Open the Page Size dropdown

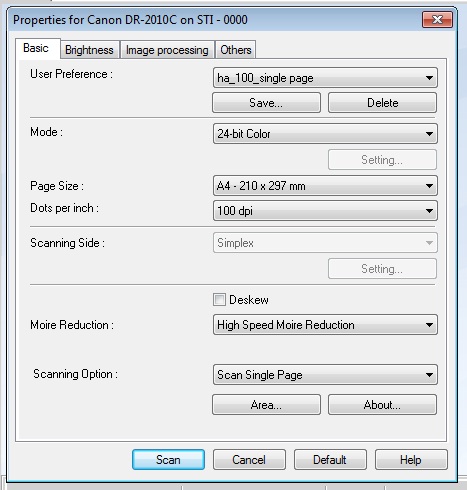click(x=325, y=186)
